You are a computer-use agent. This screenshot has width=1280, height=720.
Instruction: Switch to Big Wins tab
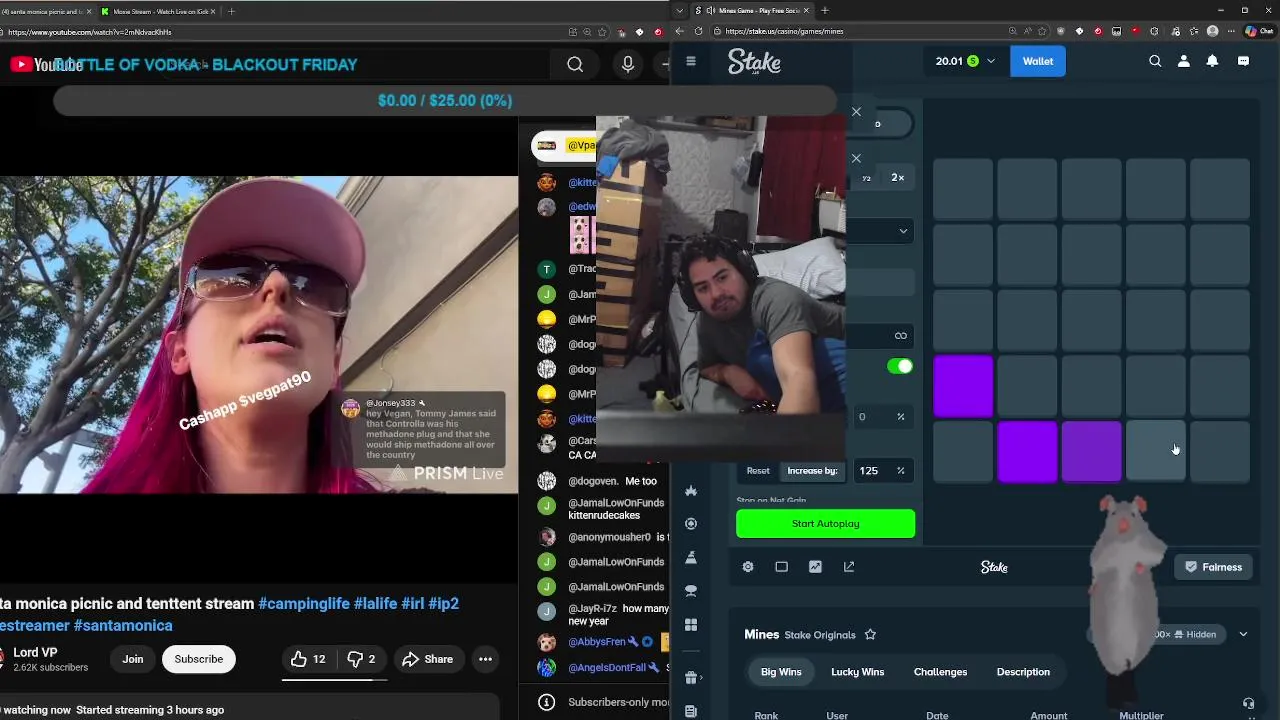pyautogui.click(x=781, y=672)
